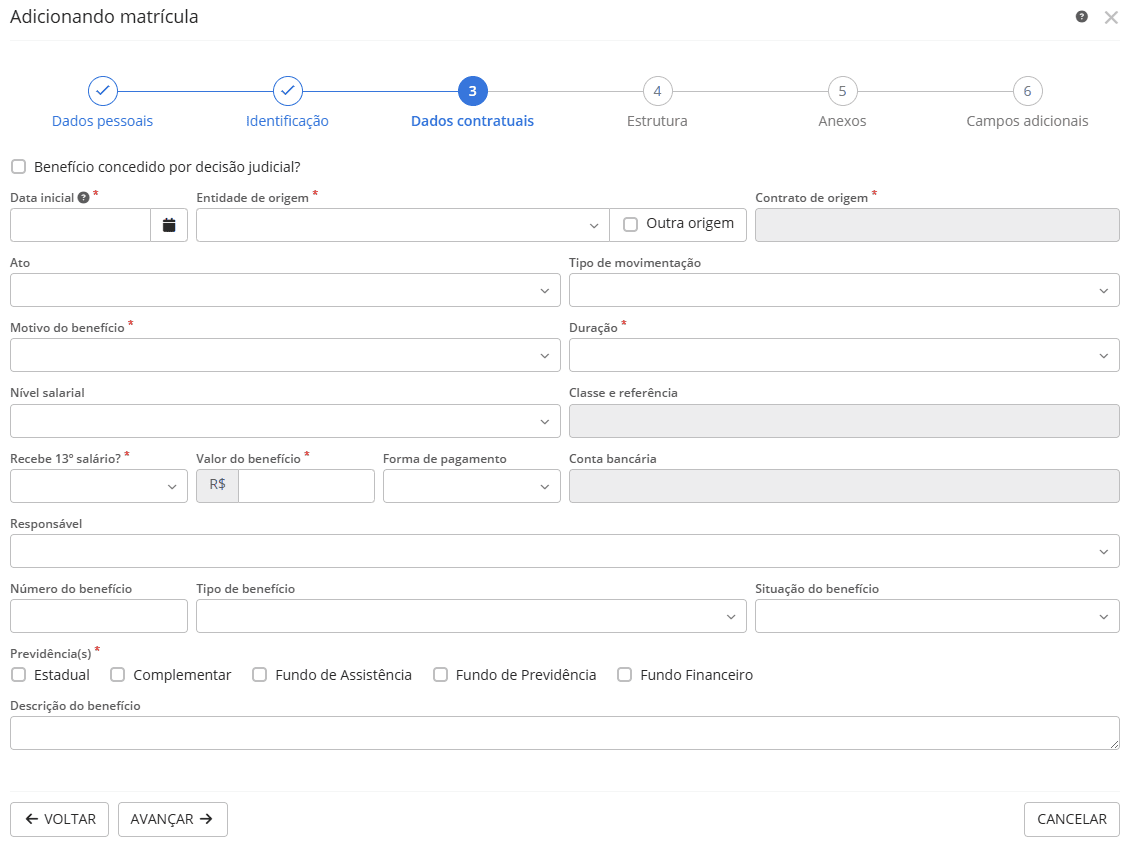The image size is (1132, 842).
Task: Click the step 5 Anexos circle
Action: [842, 91]
